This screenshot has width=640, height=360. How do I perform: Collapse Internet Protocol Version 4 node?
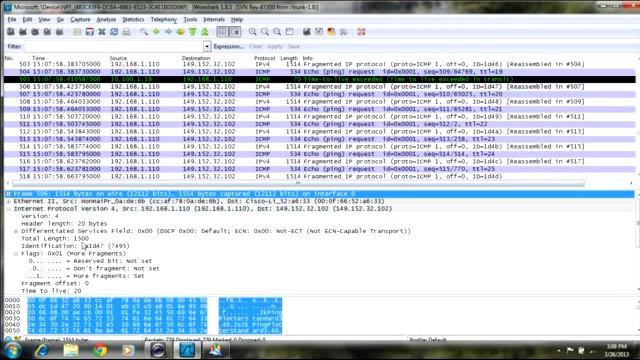click(x=8, y=209)
